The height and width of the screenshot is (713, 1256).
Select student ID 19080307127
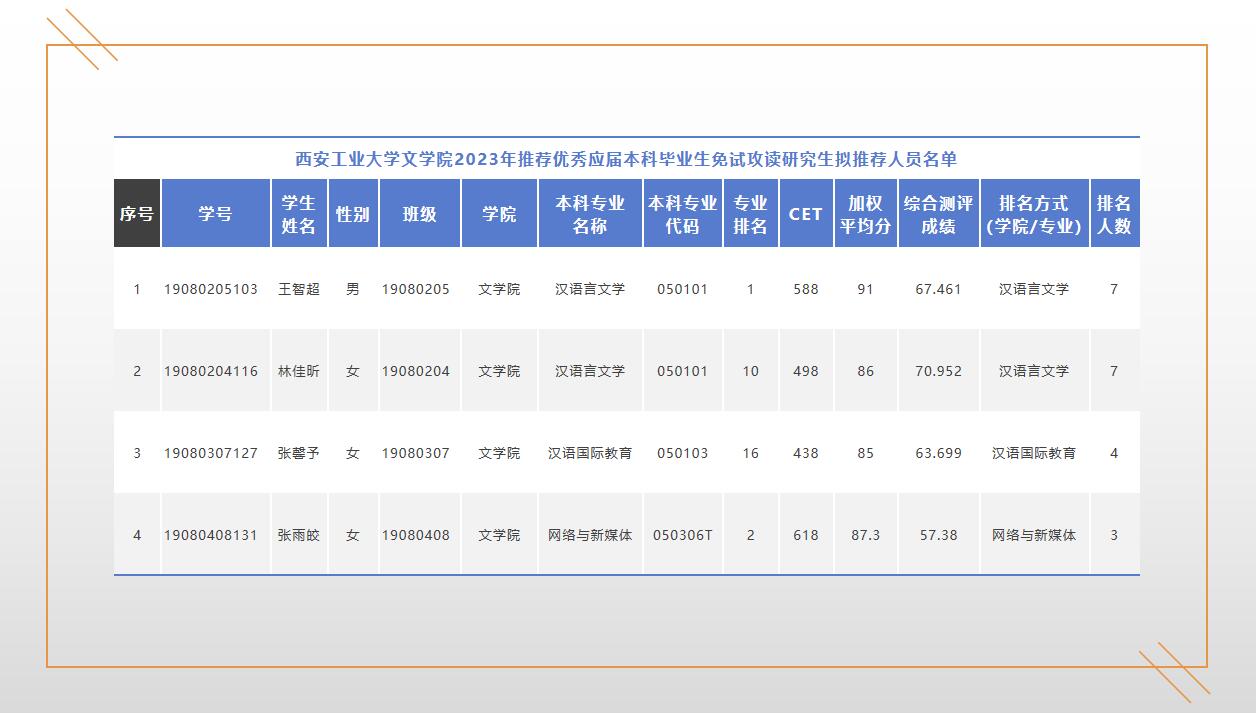click(x=211, y=453)
